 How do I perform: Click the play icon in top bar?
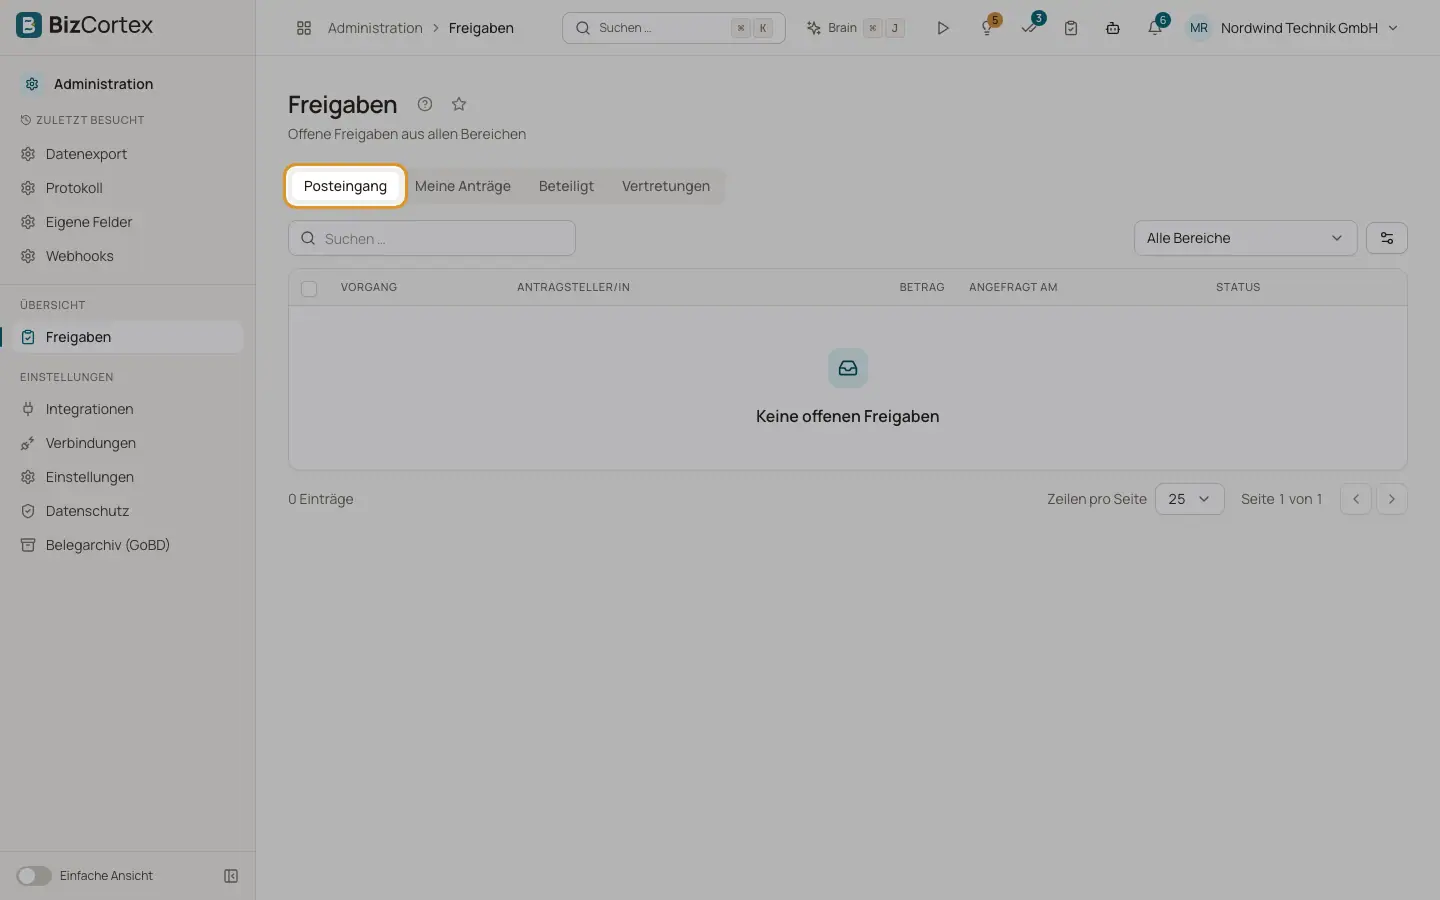943,28
